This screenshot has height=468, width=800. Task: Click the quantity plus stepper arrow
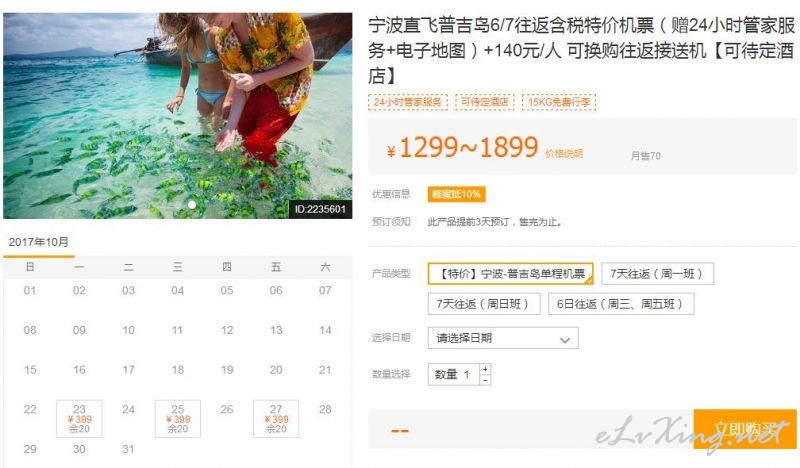point(485,369)
